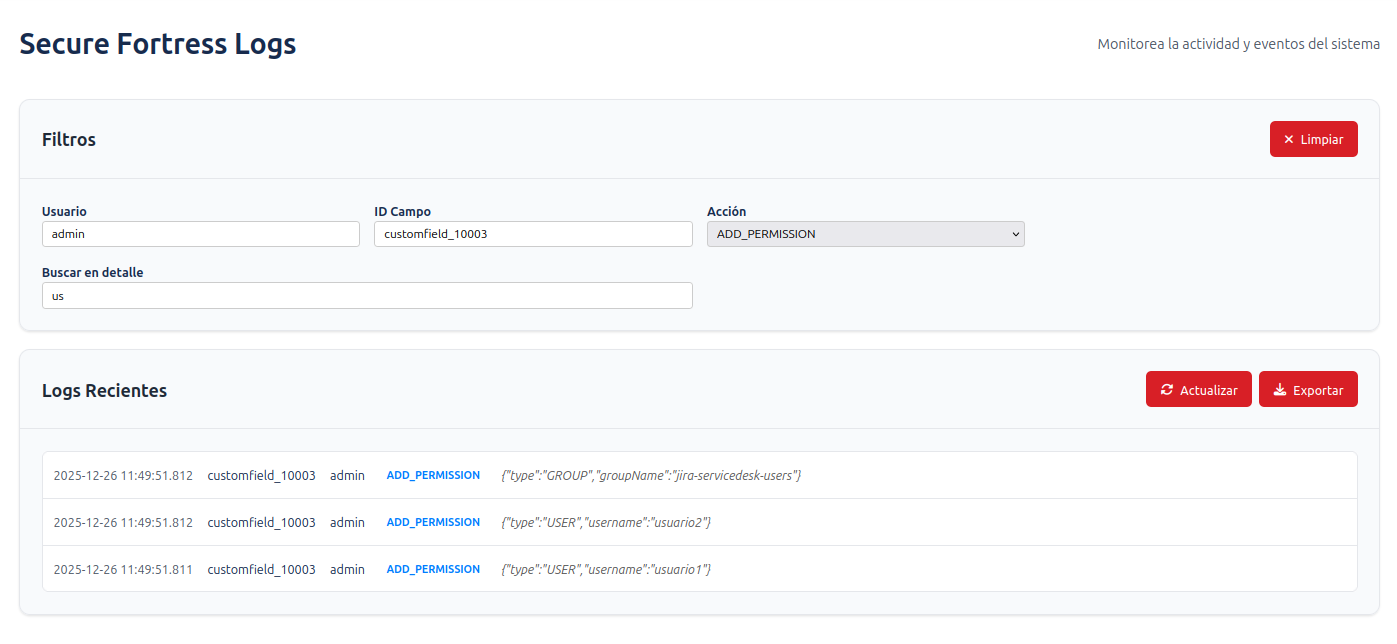
Task: Click ADD_PERMISSION on the usuario1 log entry
Action: point(433,568)
